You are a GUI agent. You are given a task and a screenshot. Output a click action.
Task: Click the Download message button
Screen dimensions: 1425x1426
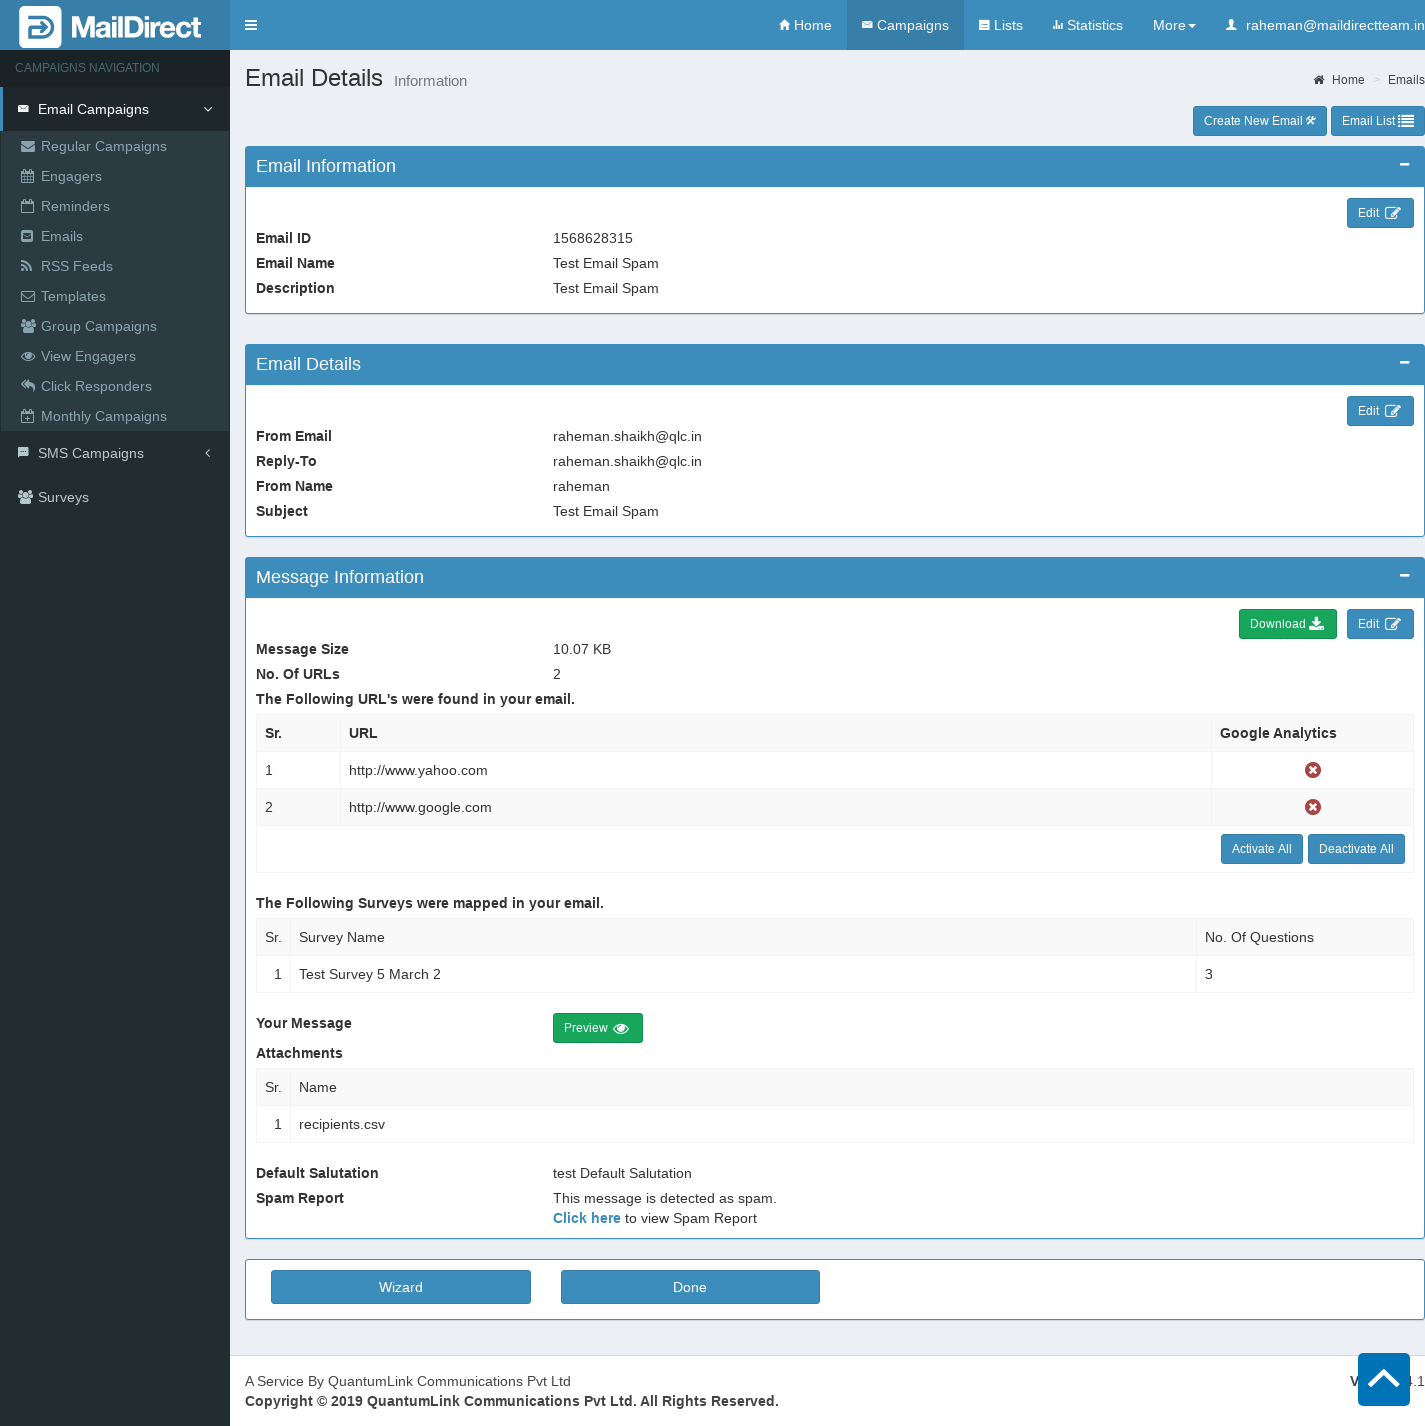pyautogui.click(x=1287, y=624)
